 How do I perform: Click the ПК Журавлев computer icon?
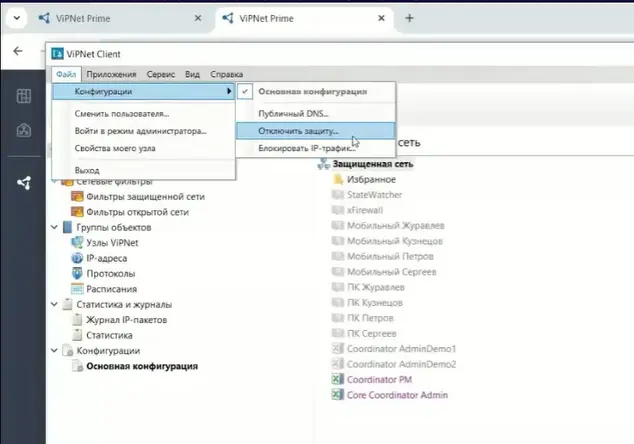[338, 287]
